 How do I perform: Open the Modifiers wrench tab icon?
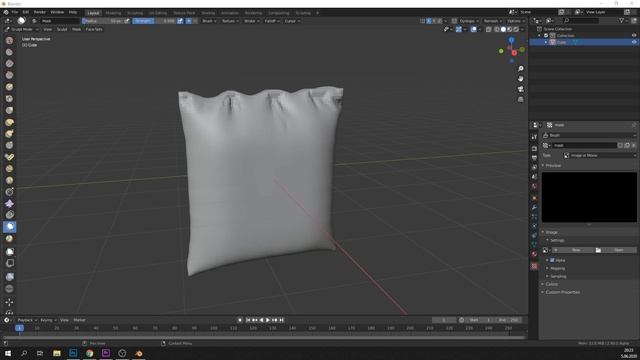pos(534,207)
